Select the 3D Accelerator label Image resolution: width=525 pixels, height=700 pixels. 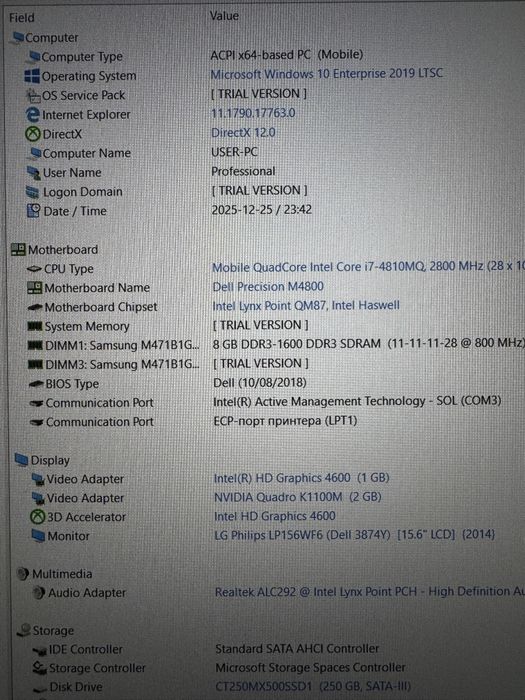pyautogui.click(x=87, y=517)
